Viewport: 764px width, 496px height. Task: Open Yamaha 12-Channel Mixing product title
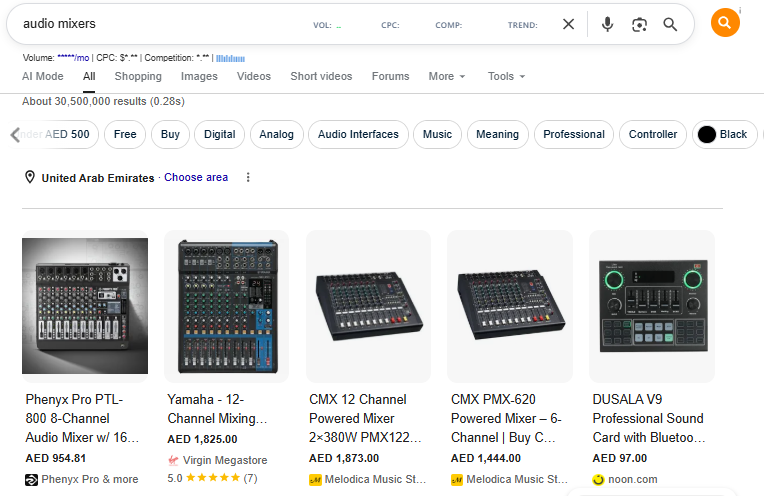[217, 409]
